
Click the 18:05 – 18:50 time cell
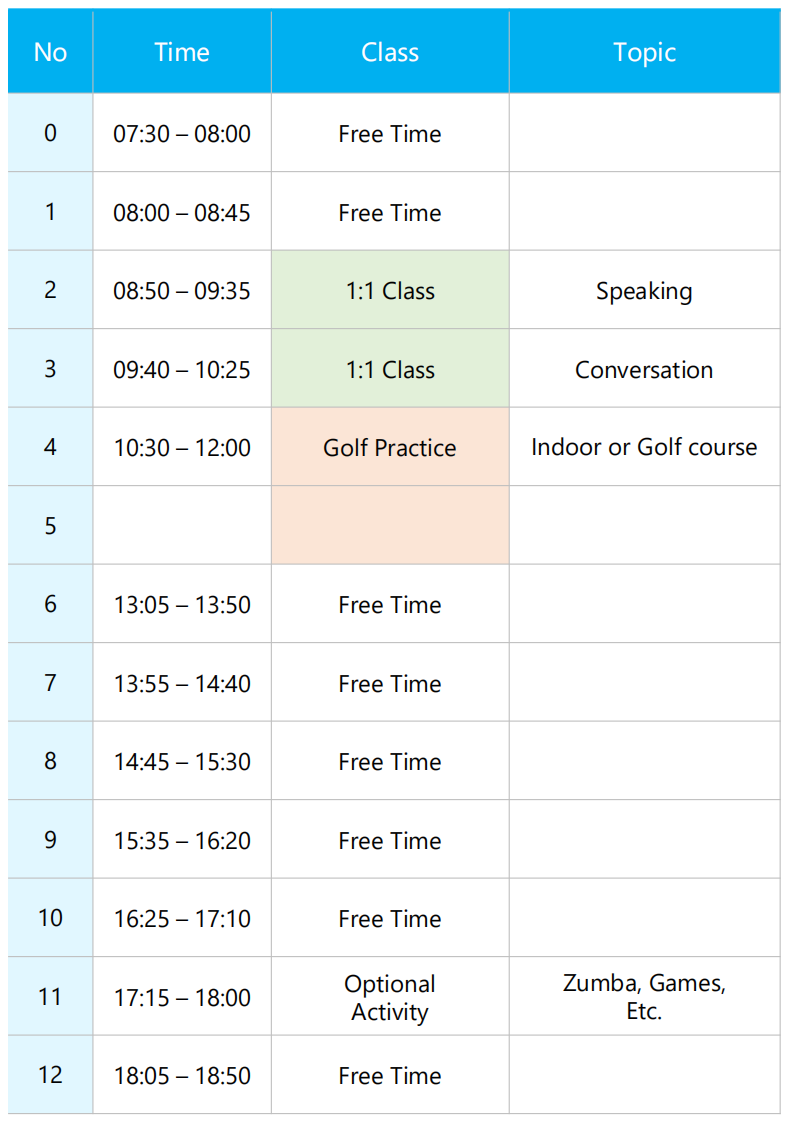pos(182,1076)
